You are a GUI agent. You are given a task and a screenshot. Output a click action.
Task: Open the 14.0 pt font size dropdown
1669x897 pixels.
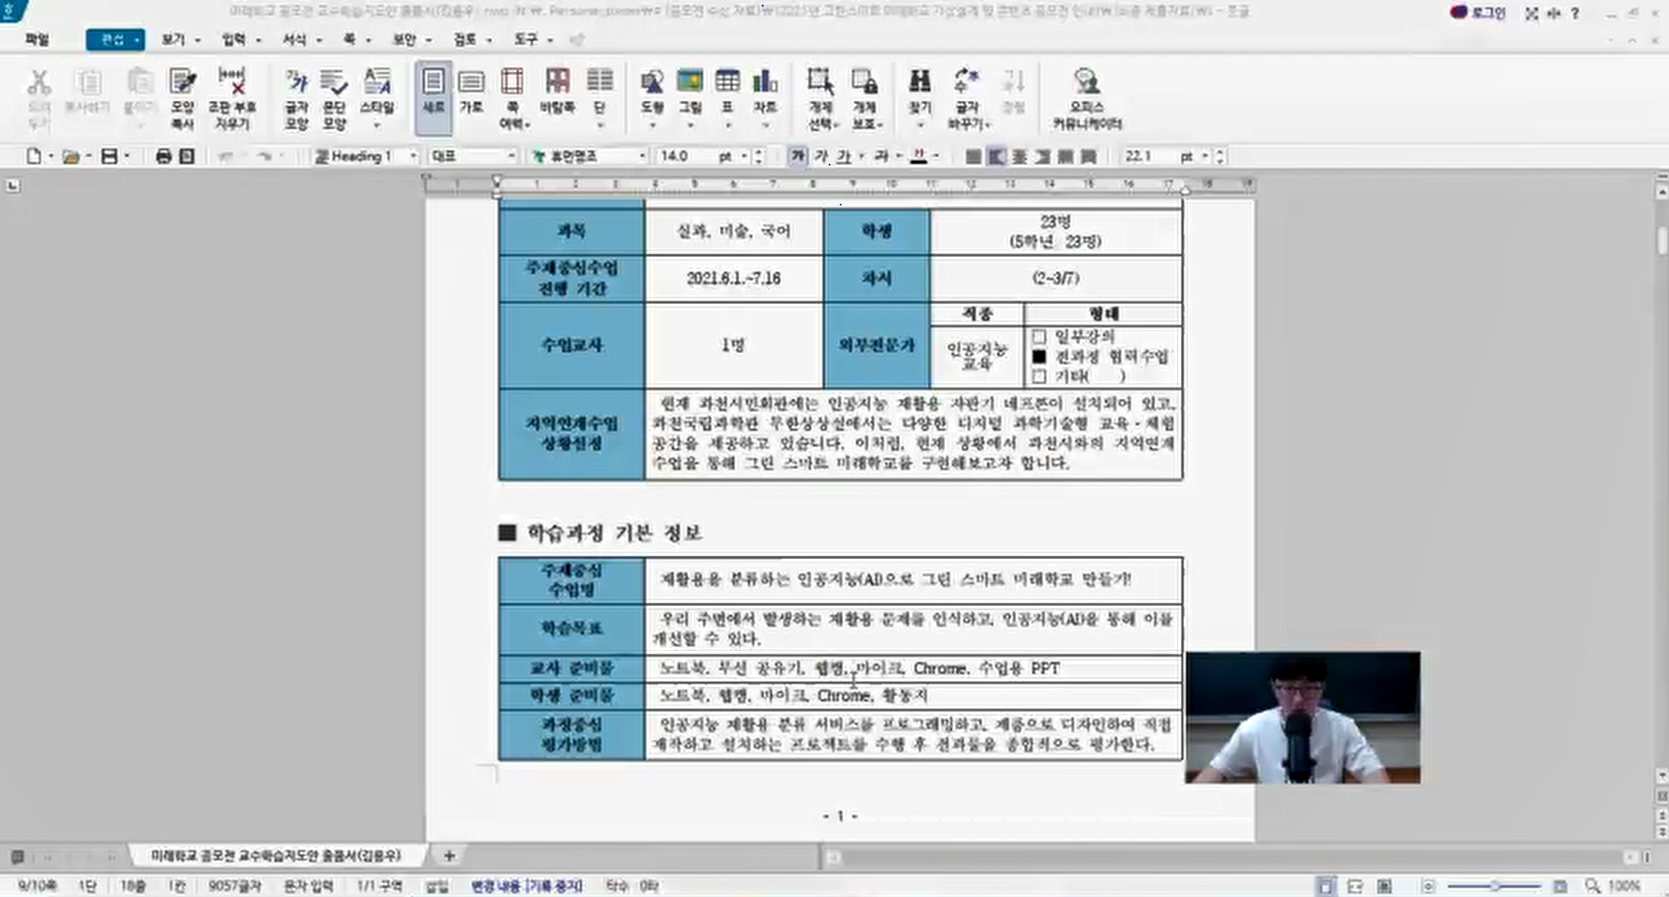pos(745,156)
